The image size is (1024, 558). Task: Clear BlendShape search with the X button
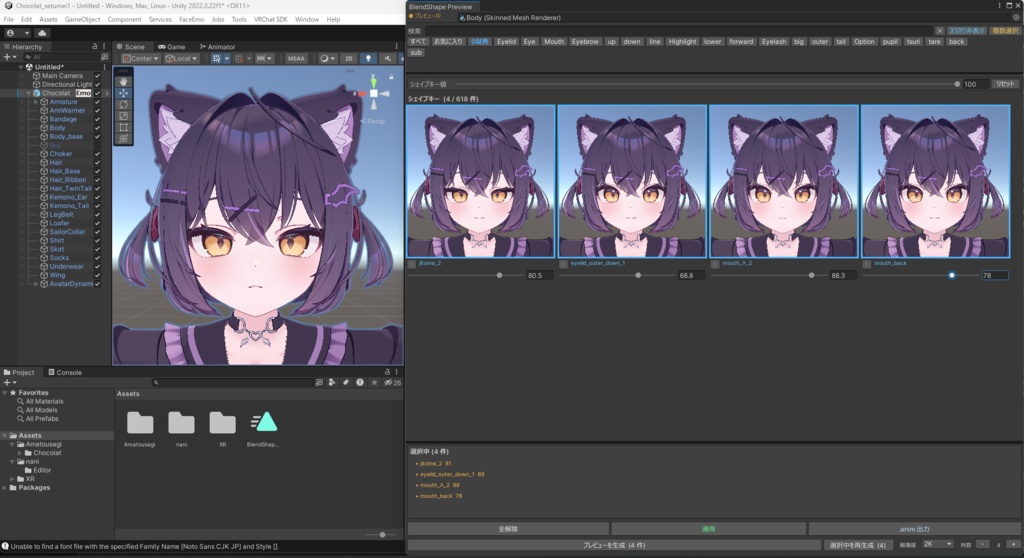(939, 31)
